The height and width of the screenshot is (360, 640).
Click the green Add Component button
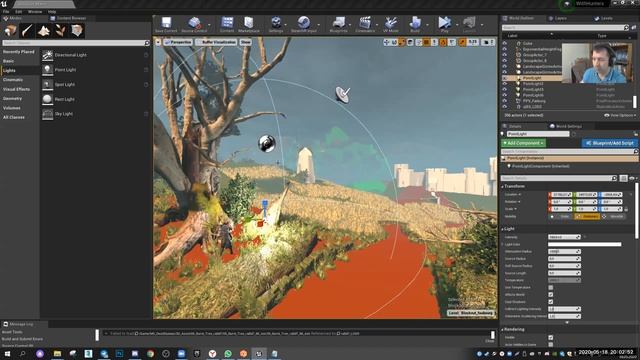pos(523,143)
